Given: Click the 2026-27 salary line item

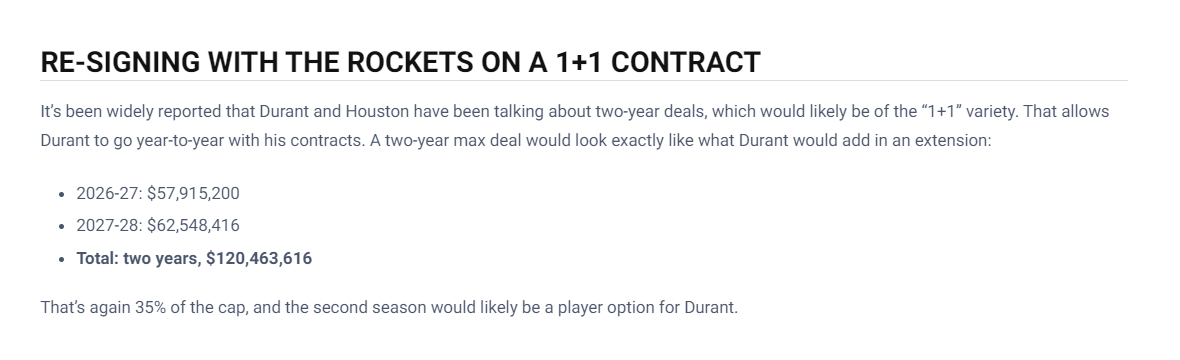Looking at the screenshot, I should tap(158, 194).
